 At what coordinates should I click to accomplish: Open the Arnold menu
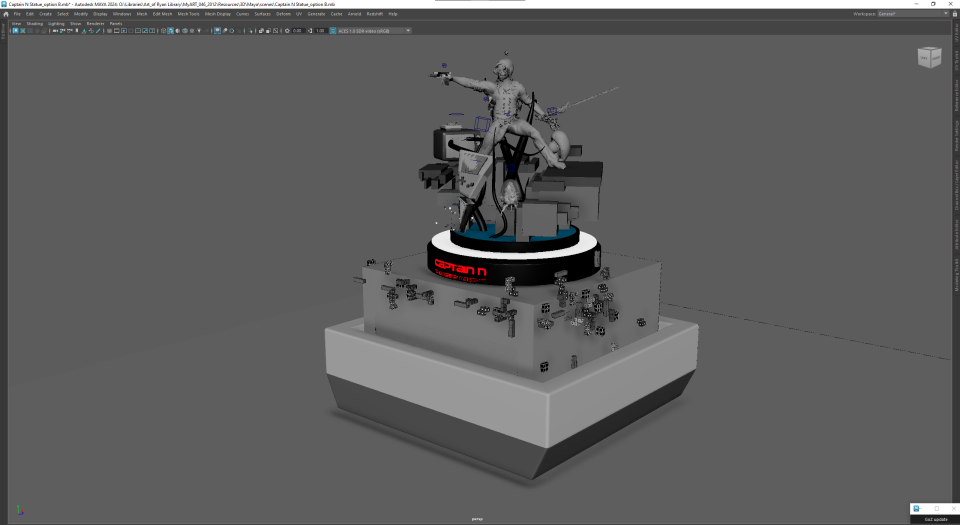[354, 13]
